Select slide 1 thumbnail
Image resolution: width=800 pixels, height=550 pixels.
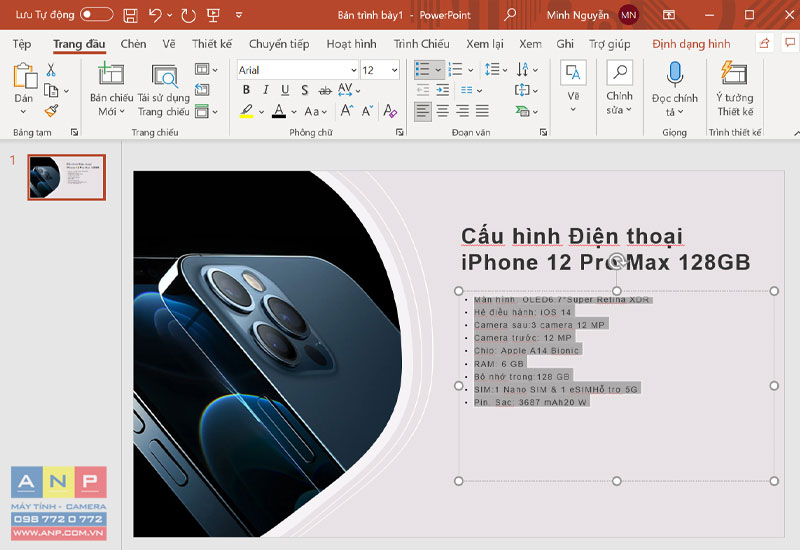tap(66, 177)
